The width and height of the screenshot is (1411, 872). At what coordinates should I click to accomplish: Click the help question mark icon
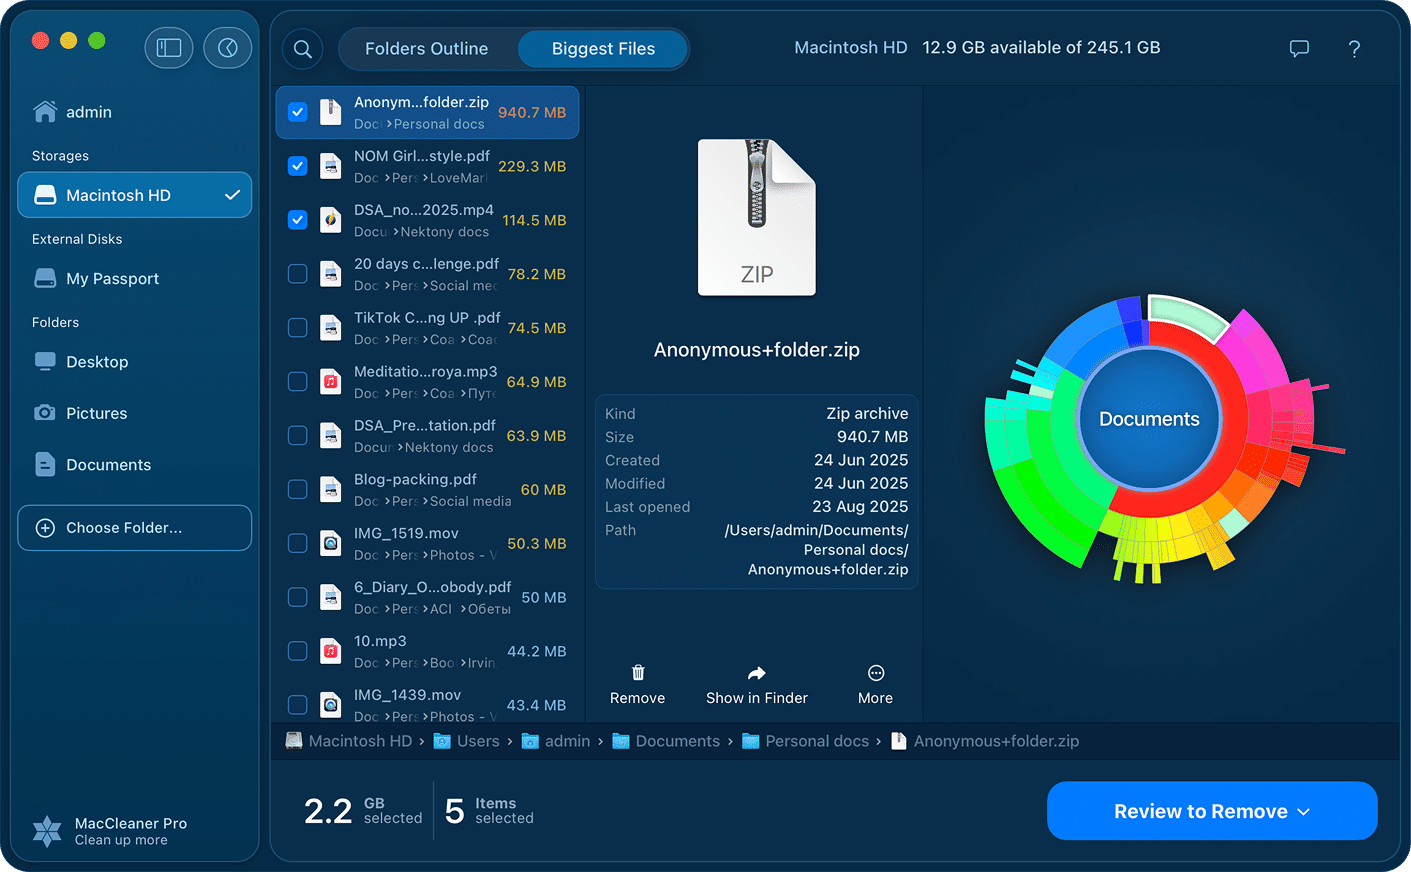tap(1354, 49)
